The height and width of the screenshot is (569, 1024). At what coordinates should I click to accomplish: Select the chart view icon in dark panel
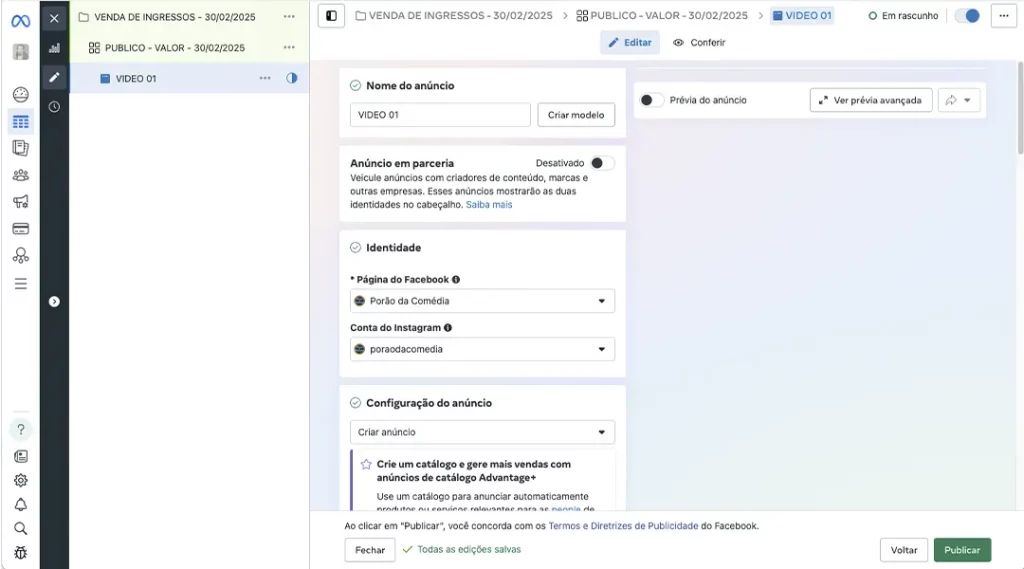54,48
